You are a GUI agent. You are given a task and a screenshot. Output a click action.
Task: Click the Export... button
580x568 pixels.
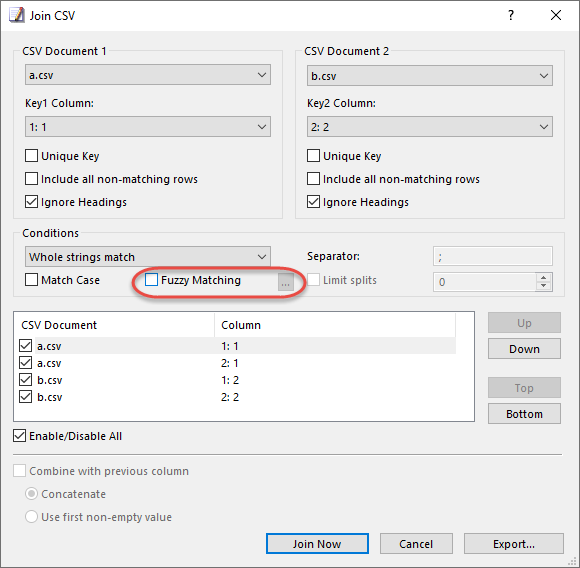[x=513, y=544]
